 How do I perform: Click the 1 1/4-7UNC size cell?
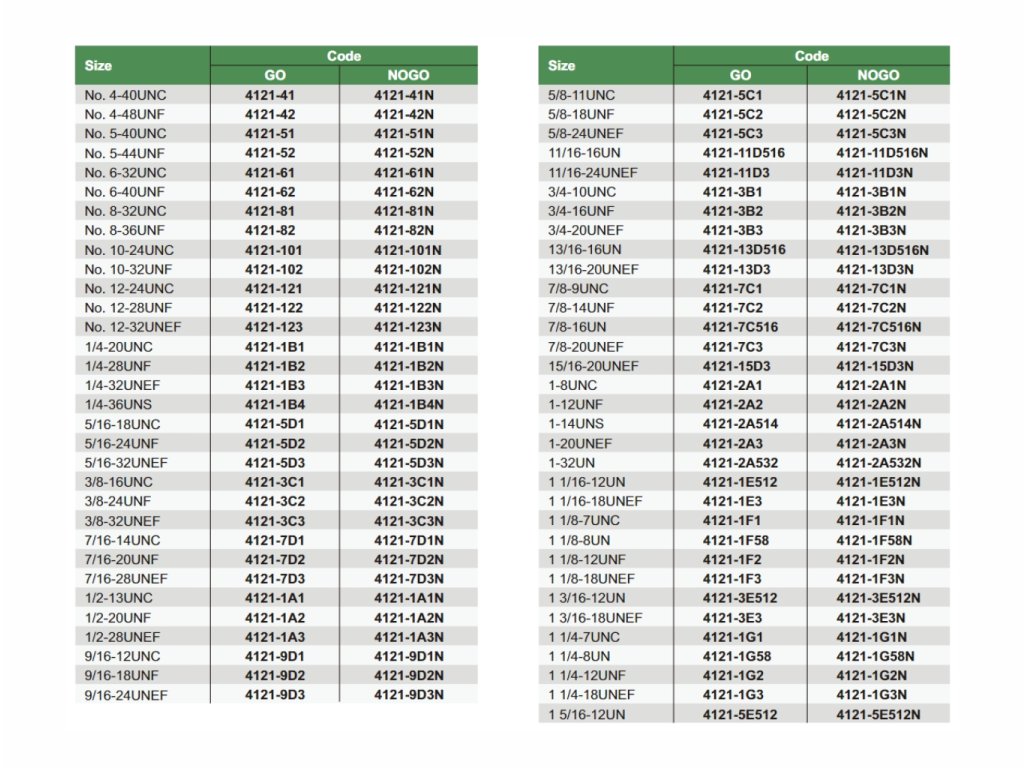click(584, 637)
